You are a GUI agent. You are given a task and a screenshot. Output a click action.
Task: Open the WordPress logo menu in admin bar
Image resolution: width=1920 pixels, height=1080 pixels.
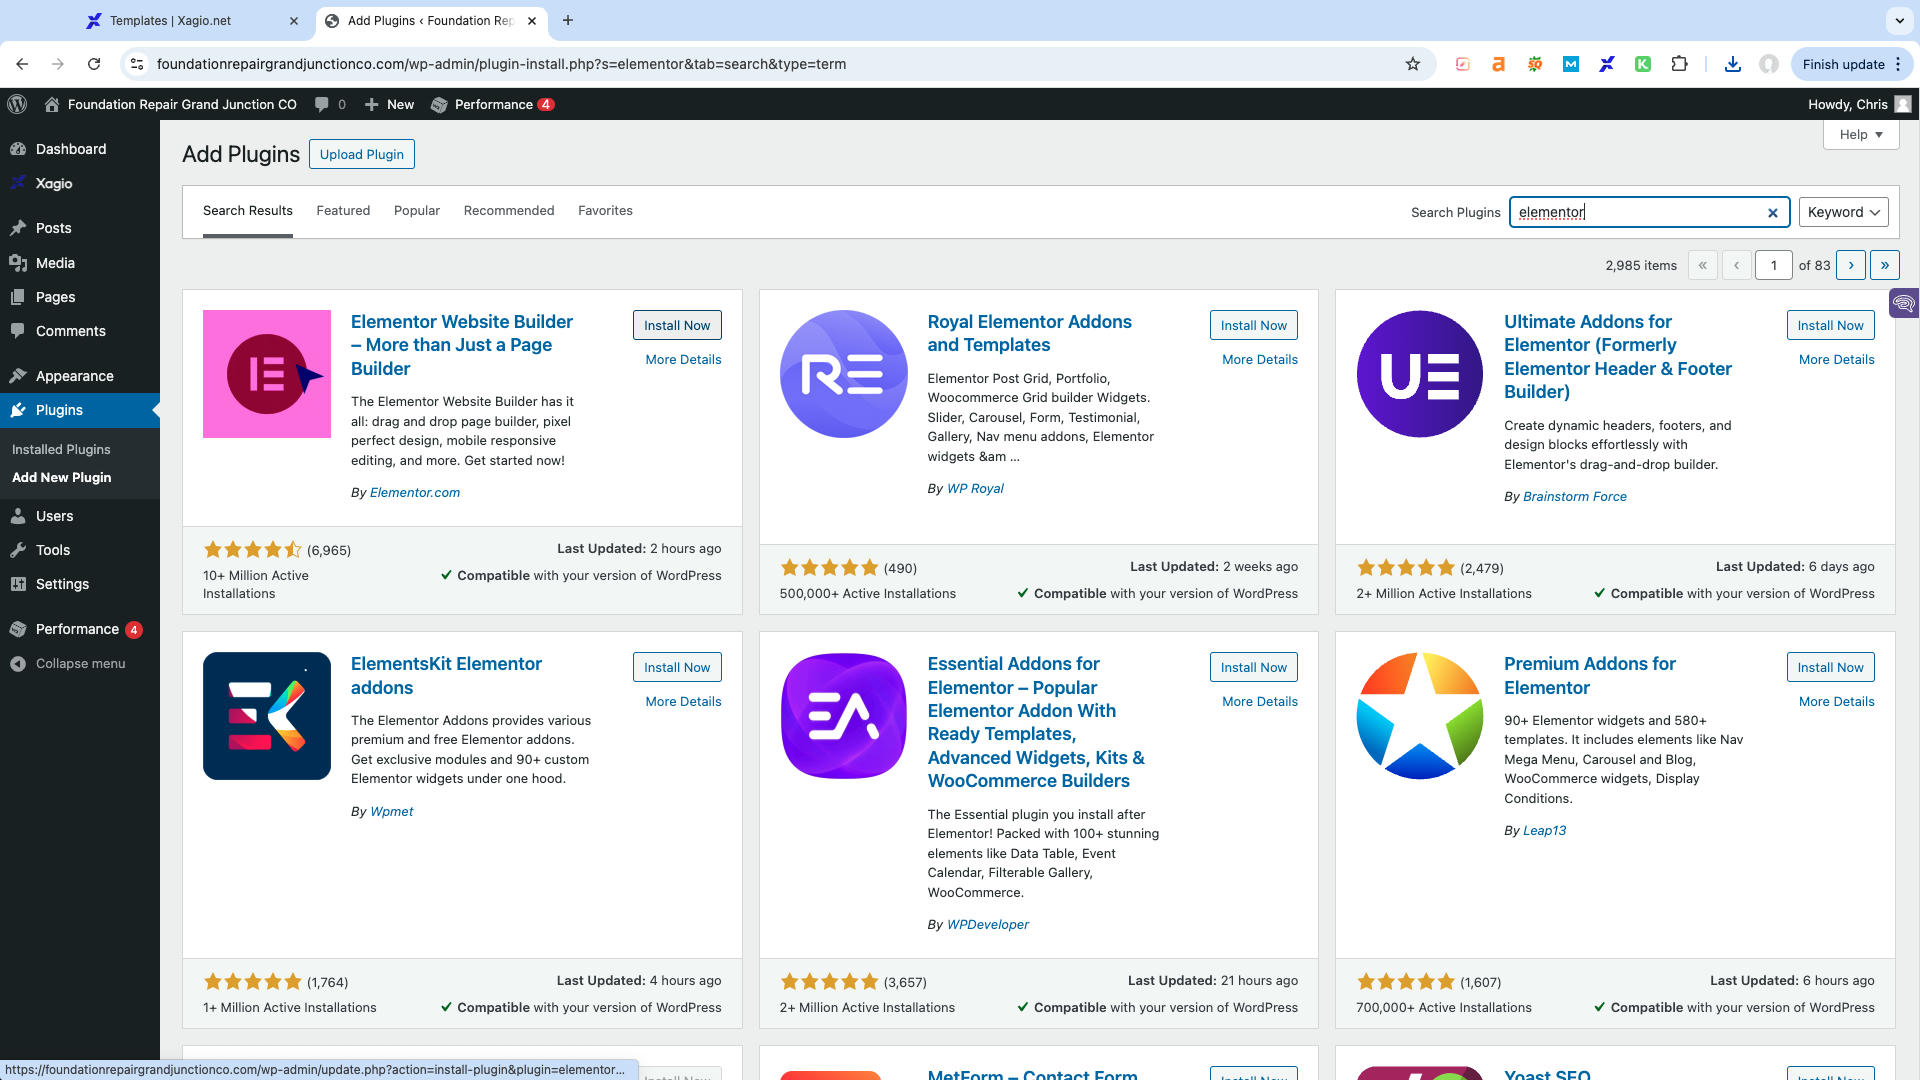tap(17, 104)
